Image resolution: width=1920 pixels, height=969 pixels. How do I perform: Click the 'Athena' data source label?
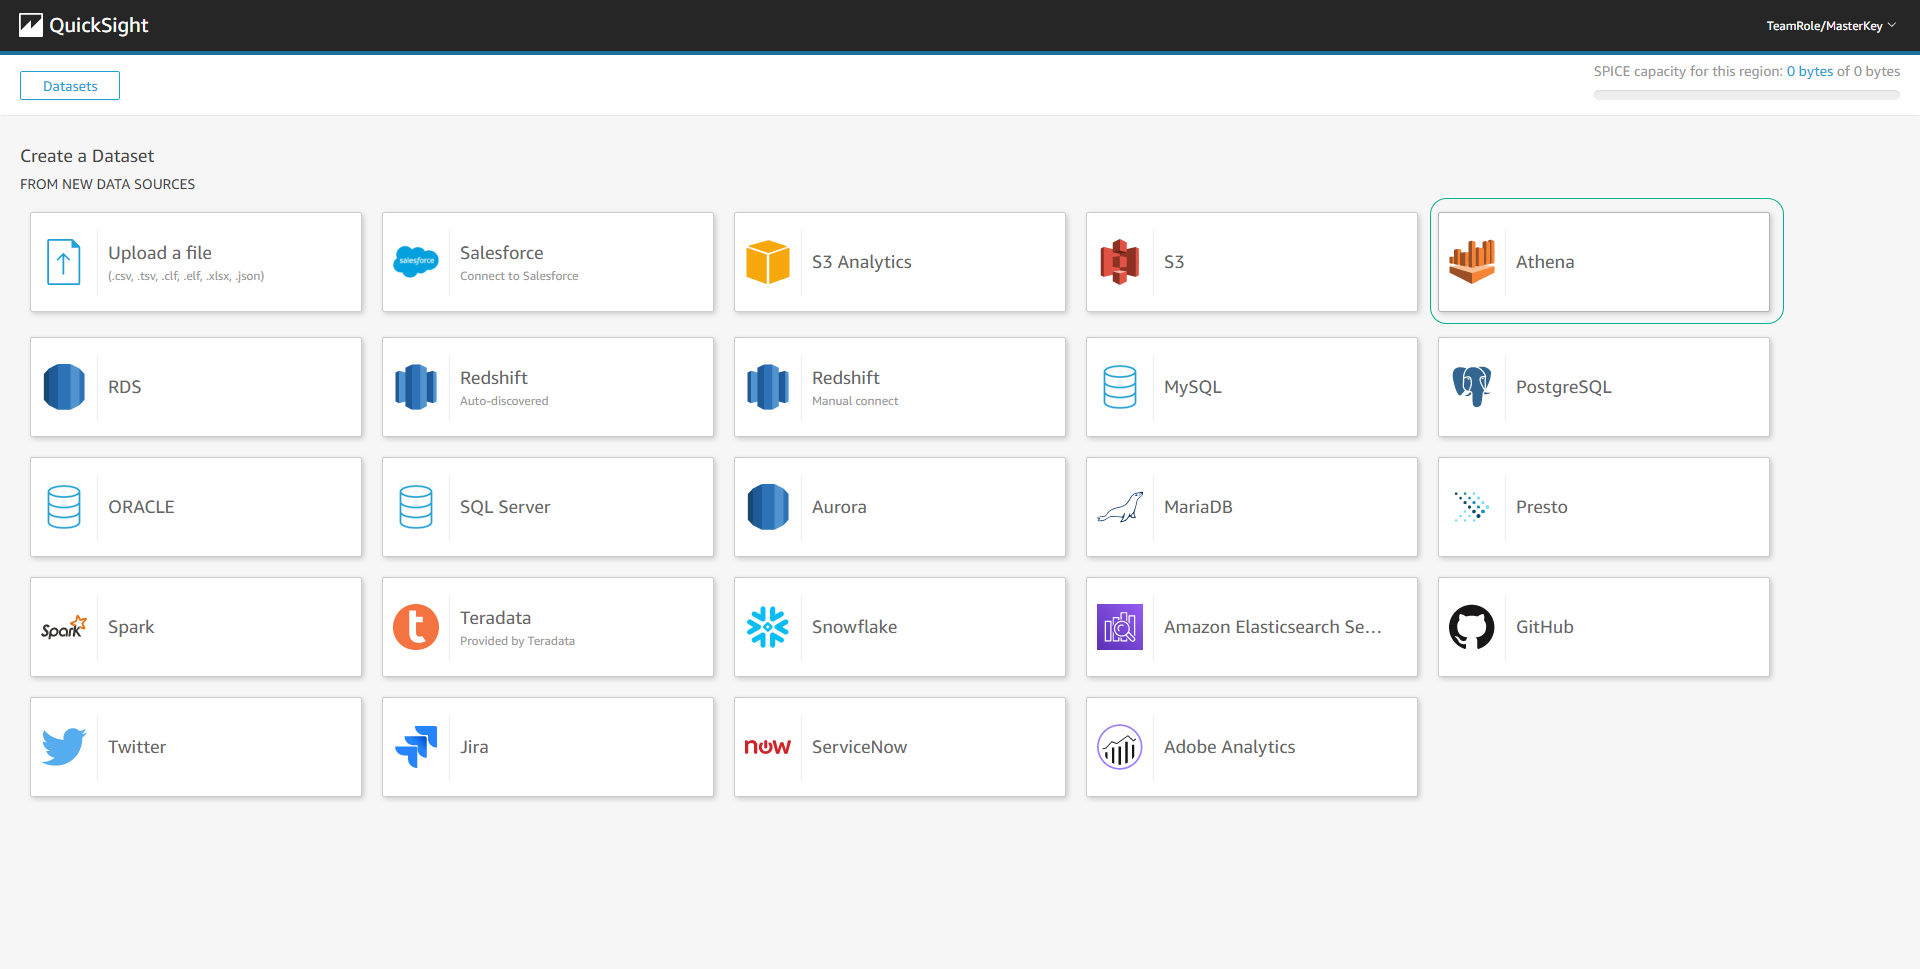[1545, 262]
